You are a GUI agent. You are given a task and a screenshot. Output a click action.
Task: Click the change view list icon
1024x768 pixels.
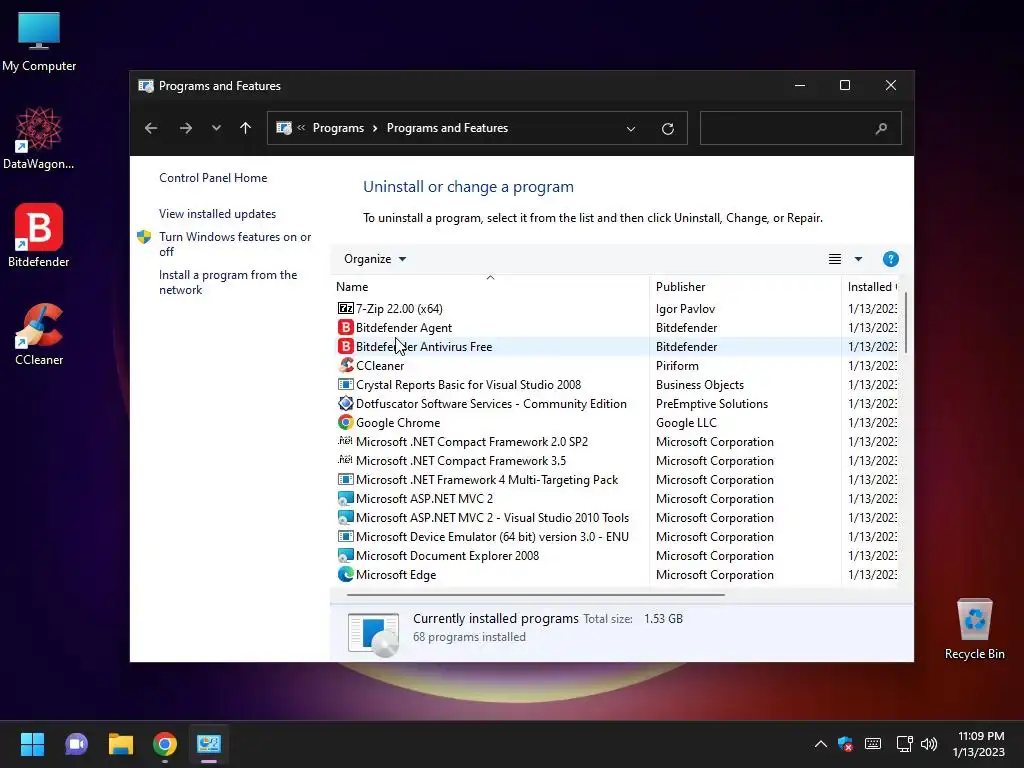point(835,259)
